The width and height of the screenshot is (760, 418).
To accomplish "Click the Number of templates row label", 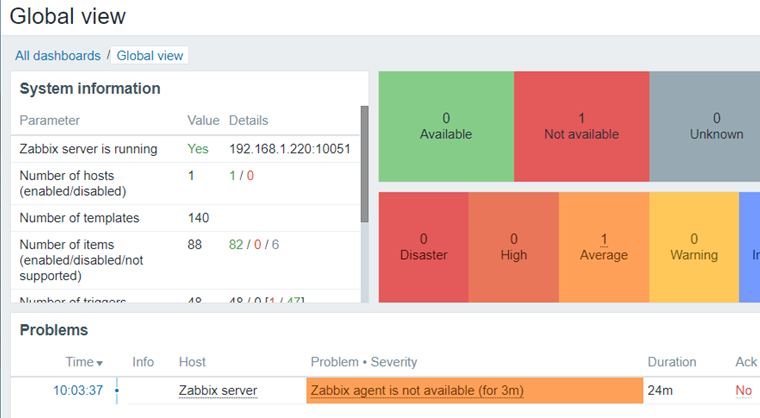I will (79, 218).
